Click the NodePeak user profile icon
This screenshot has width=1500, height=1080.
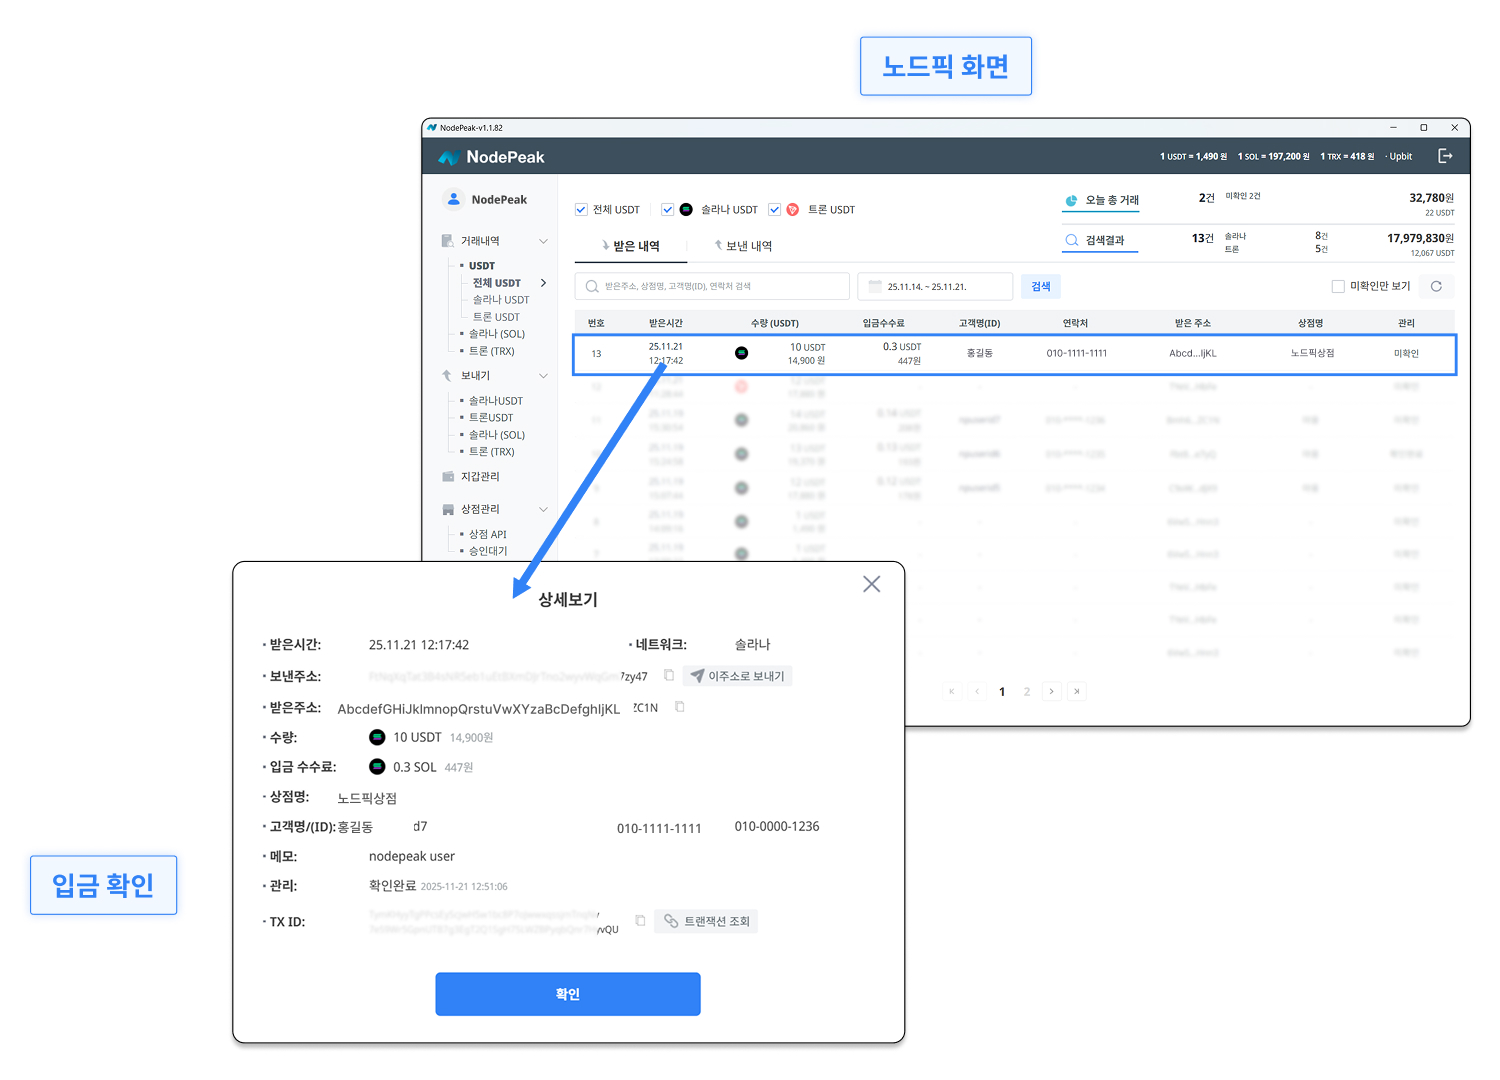pyautogui.click(x=454, y=199)
